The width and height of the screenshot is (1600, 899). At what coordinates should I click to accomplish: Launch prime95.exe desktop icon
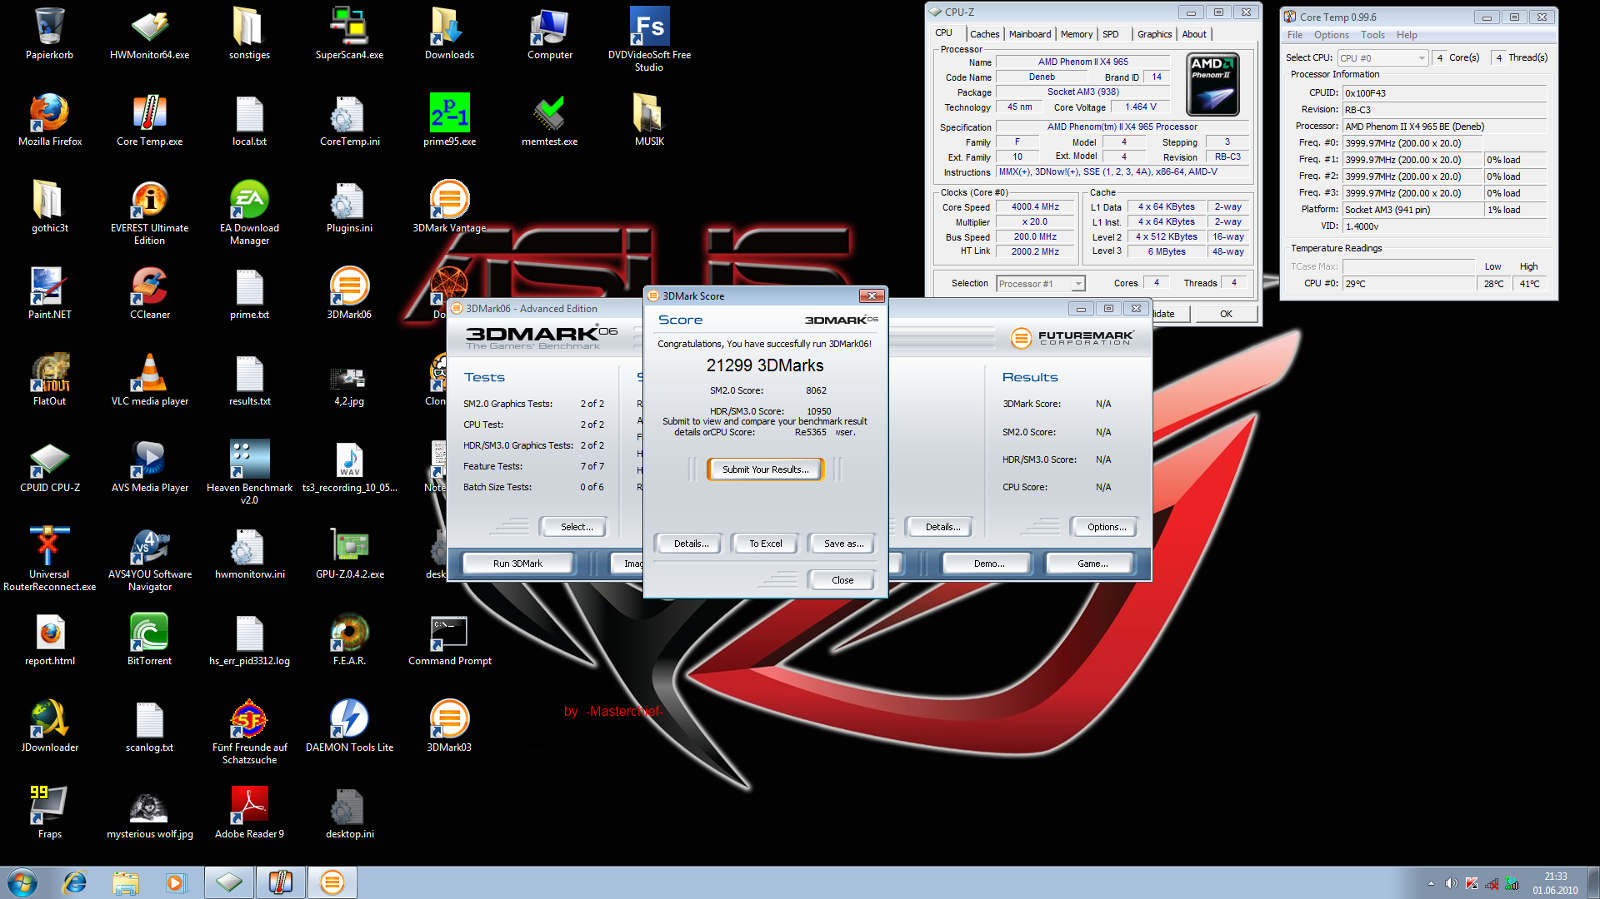point(449,120)
